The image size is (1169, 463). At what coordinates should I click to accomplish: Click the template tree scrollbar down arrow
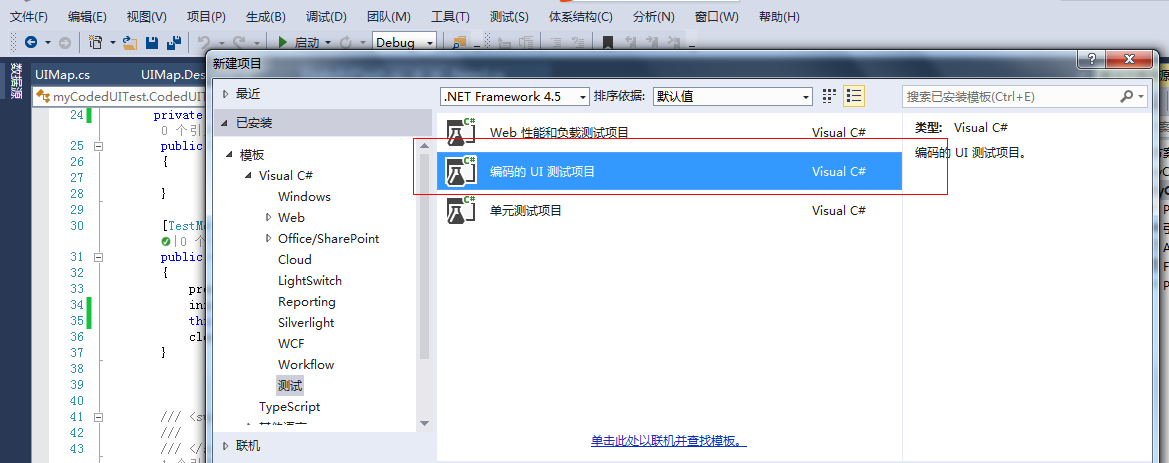(424, 423)
